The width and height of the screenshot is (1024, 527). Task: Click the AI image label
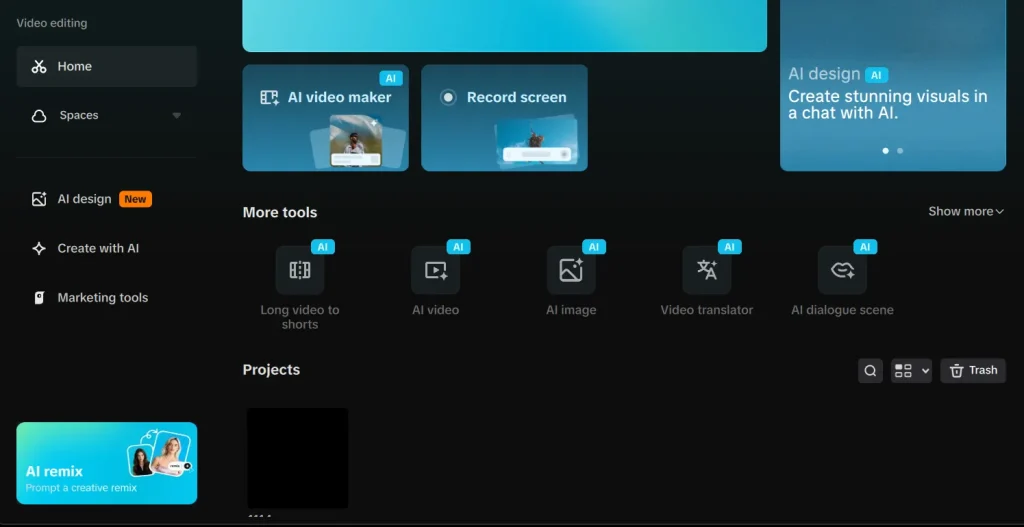pyautogui.click(x=571, y=310)
